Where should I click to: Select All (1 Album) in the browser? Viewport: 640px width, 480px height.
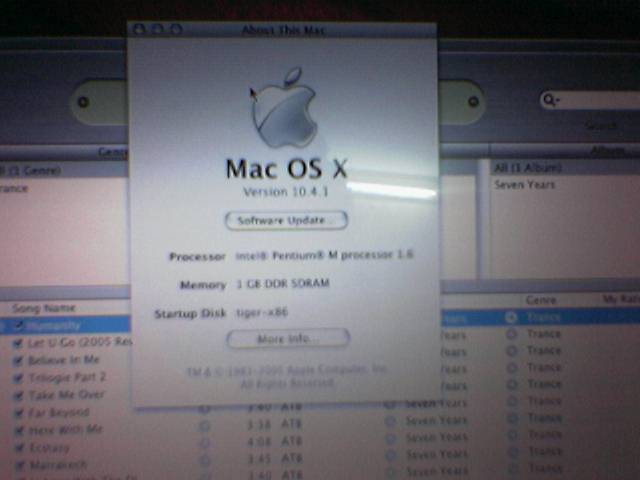click(528, 168)
